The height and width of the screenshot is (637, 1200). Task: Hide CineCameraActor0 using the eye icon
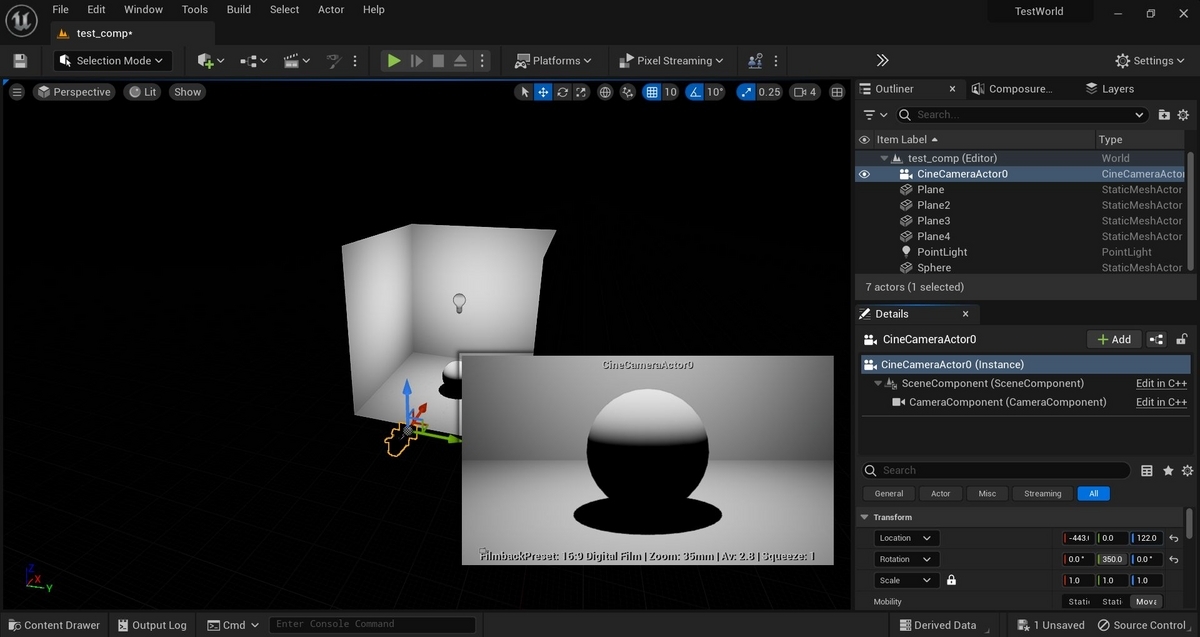[865, 174]
